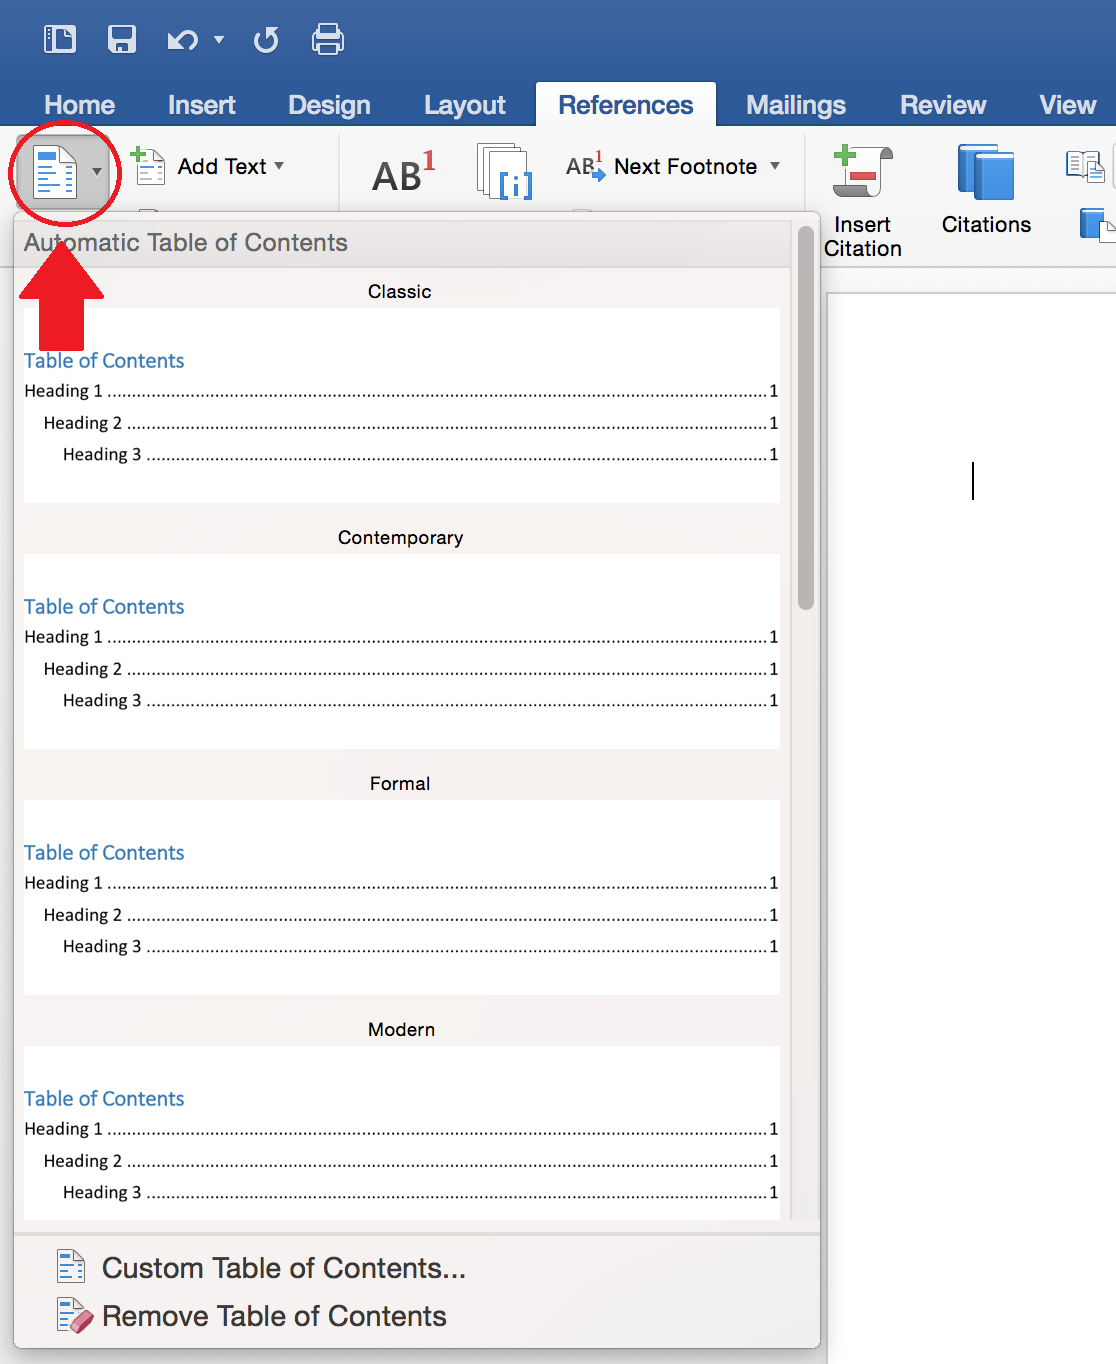Open the sidebar layout icon

[x=60, y=40]
